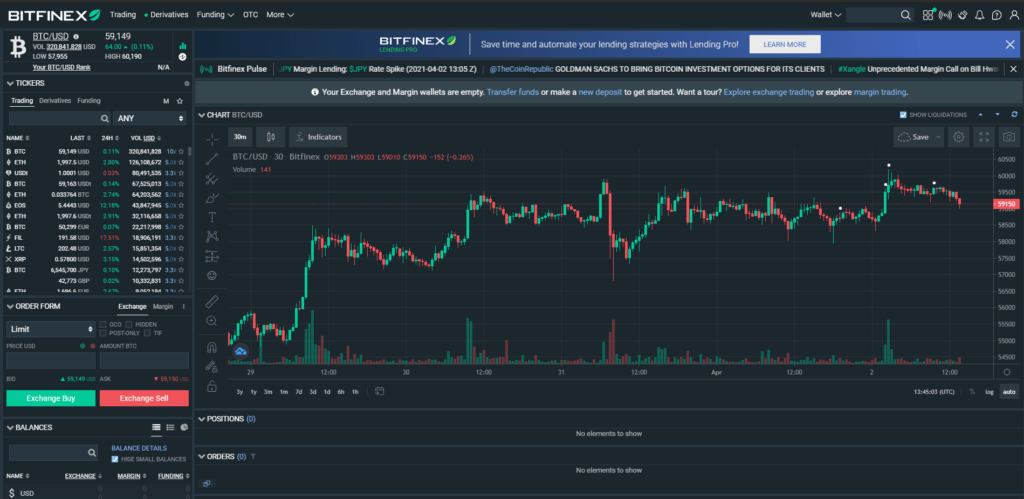Open the Trading menu in header
Viewport: 1024px width, 499px height.
coord(123,14)
